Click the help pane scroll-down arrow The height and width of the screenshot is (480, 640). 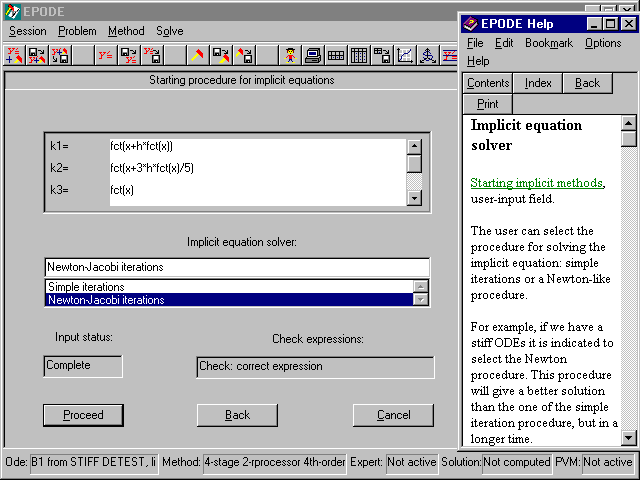[629, 437]
